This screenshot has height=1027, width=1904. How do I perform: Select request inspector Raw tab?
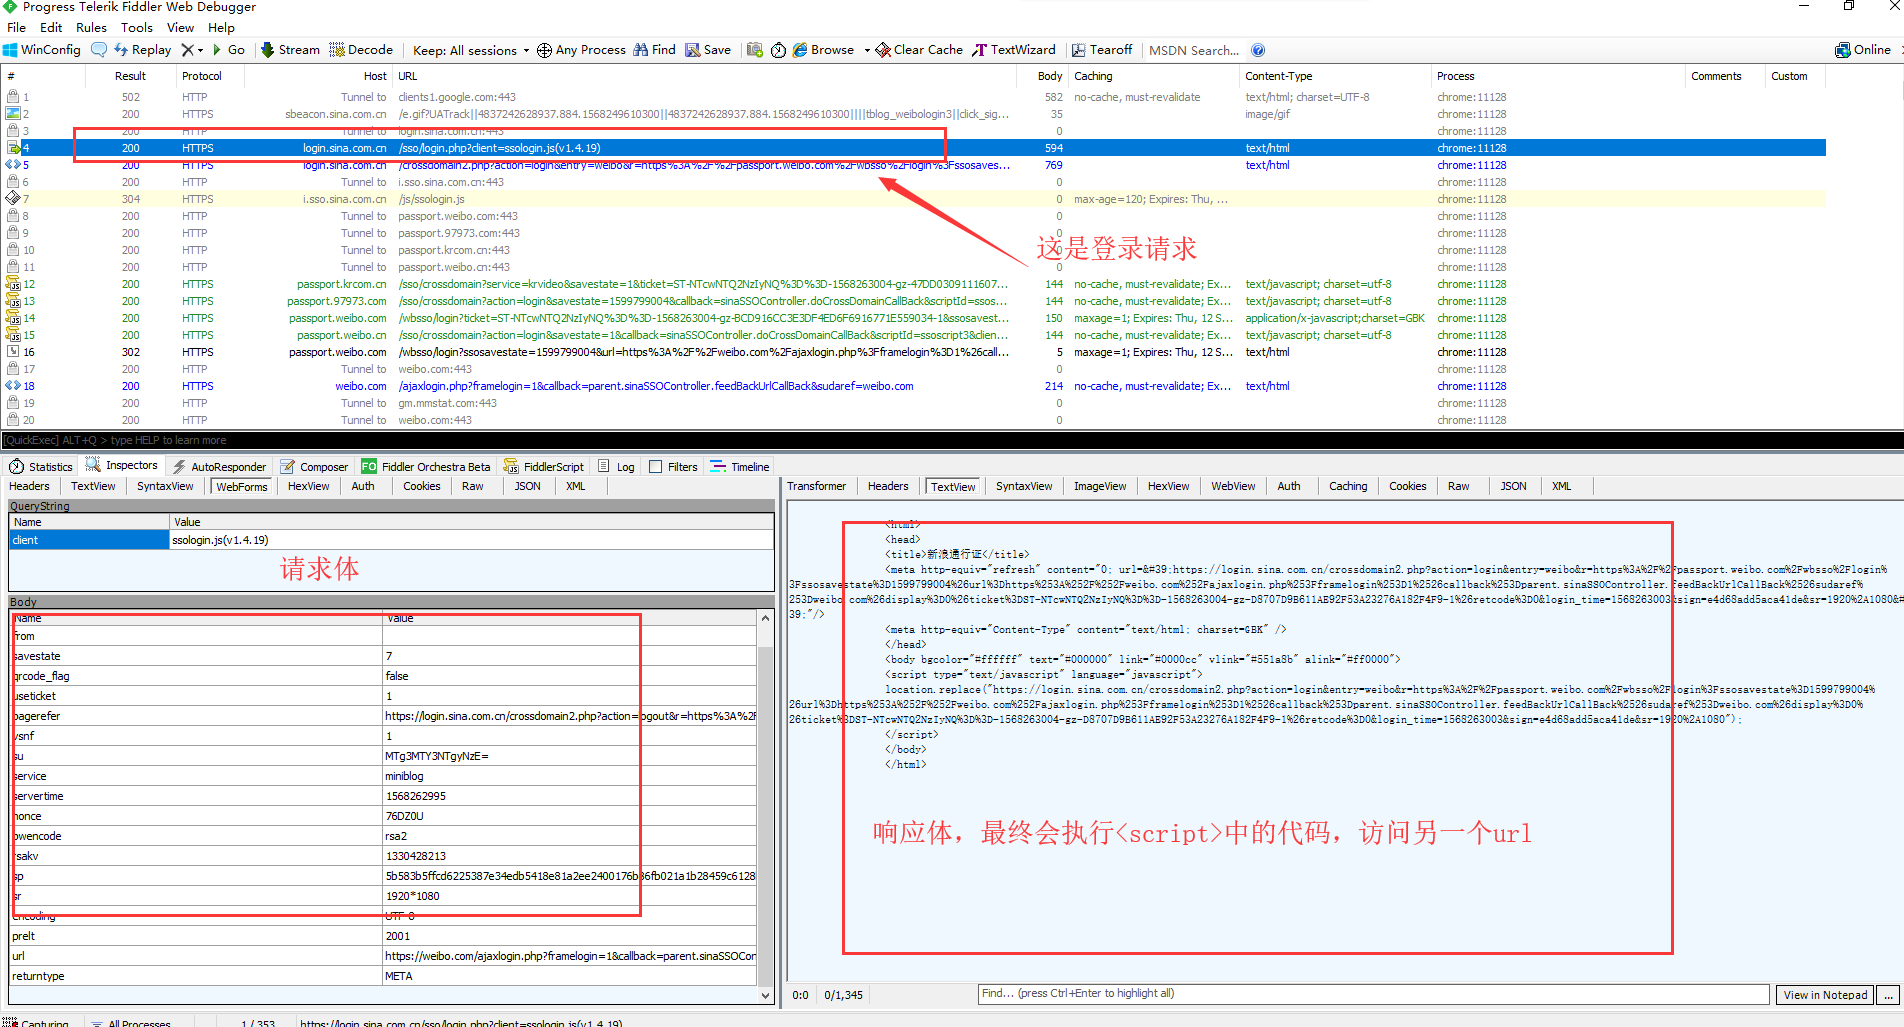(x=473, y=487)
